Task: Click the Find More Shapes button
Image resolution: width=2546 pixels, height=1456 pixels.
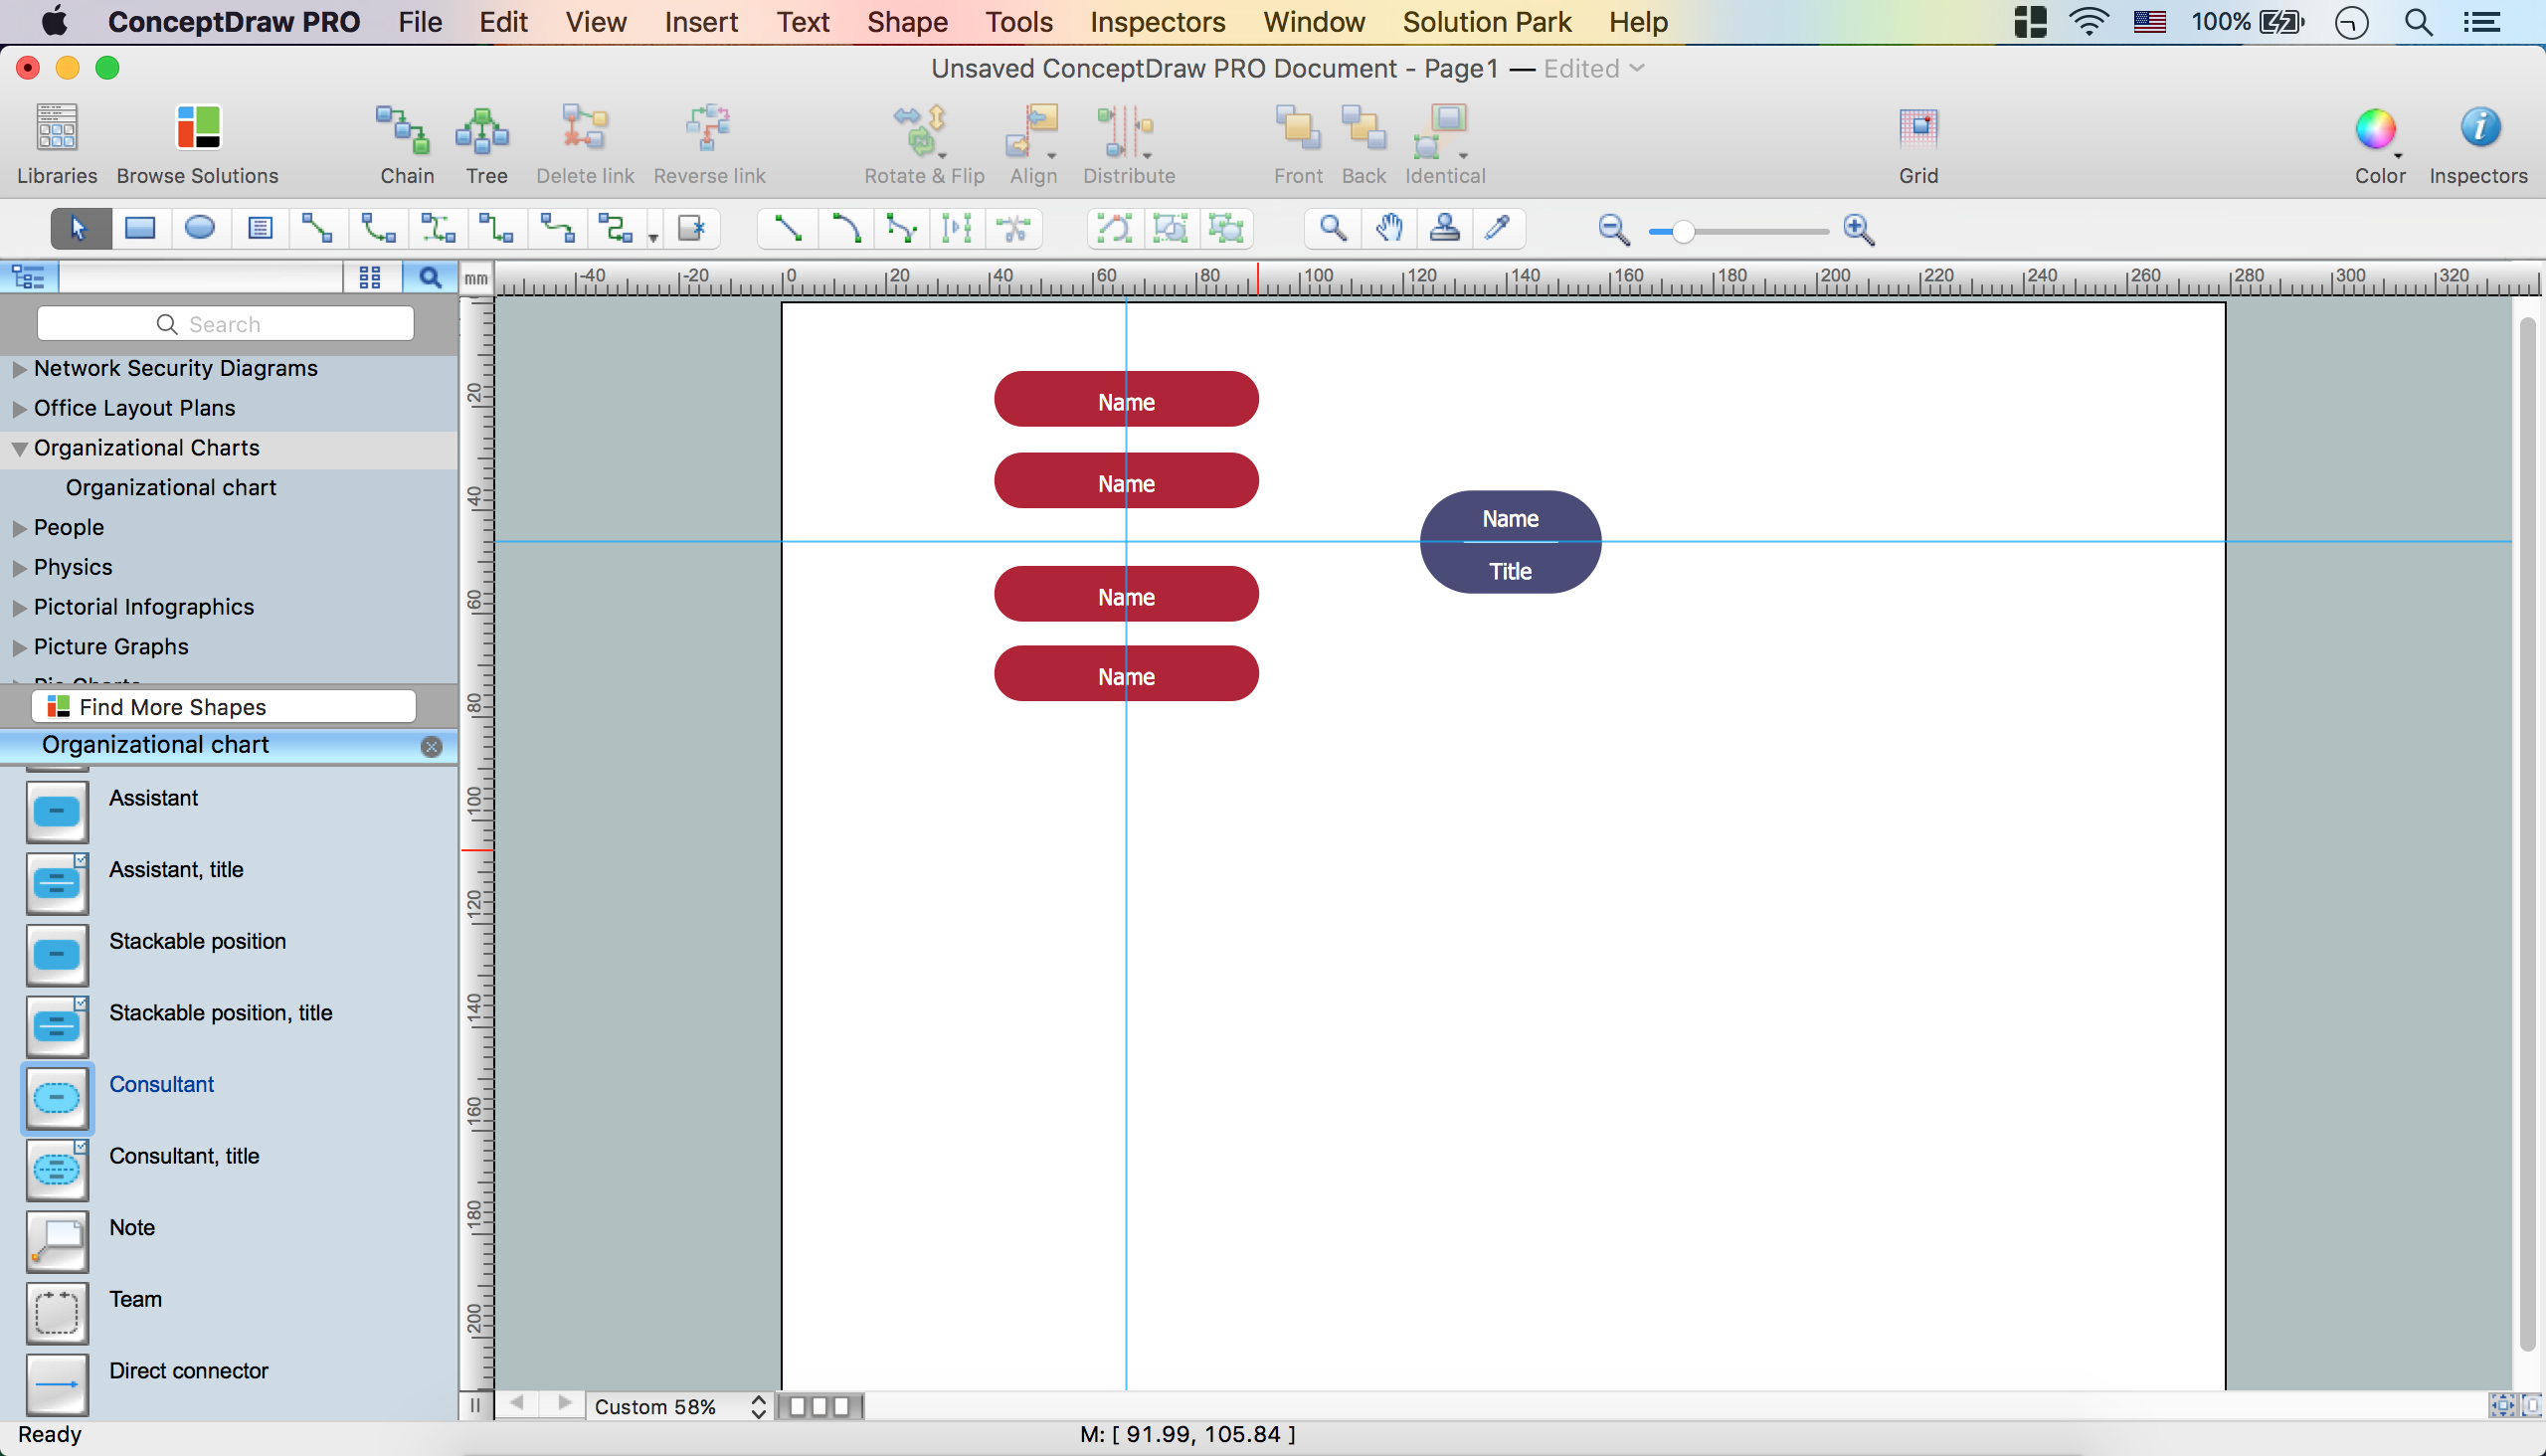Action: (224, 707)
